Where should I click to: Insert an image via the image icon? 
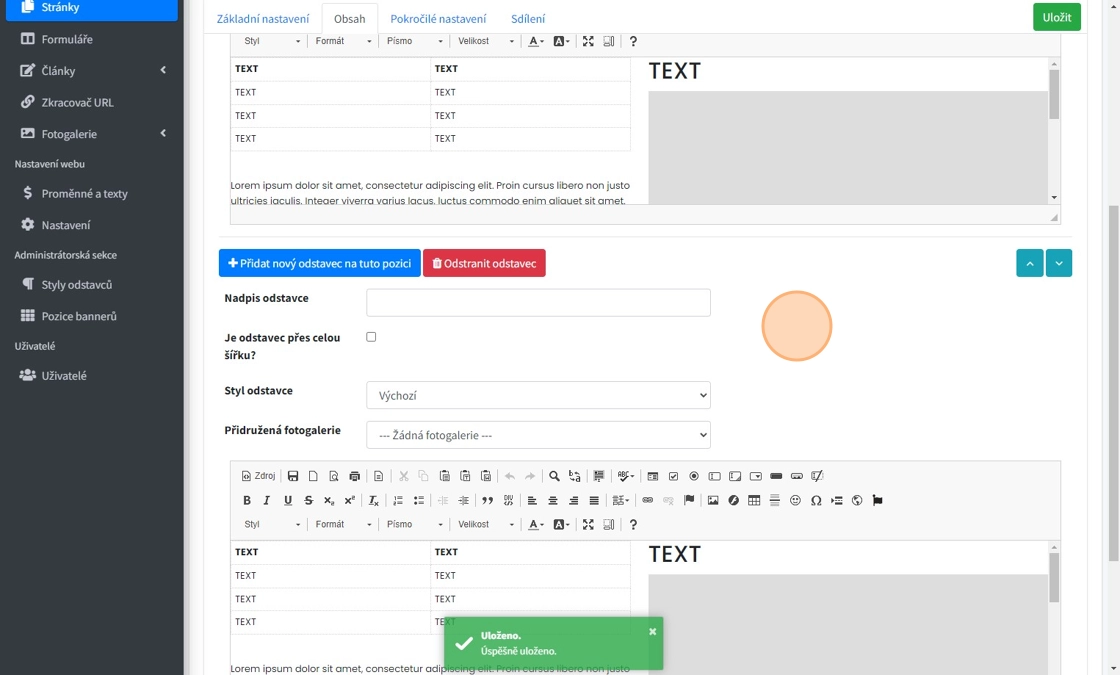click(x=713, y=500)
